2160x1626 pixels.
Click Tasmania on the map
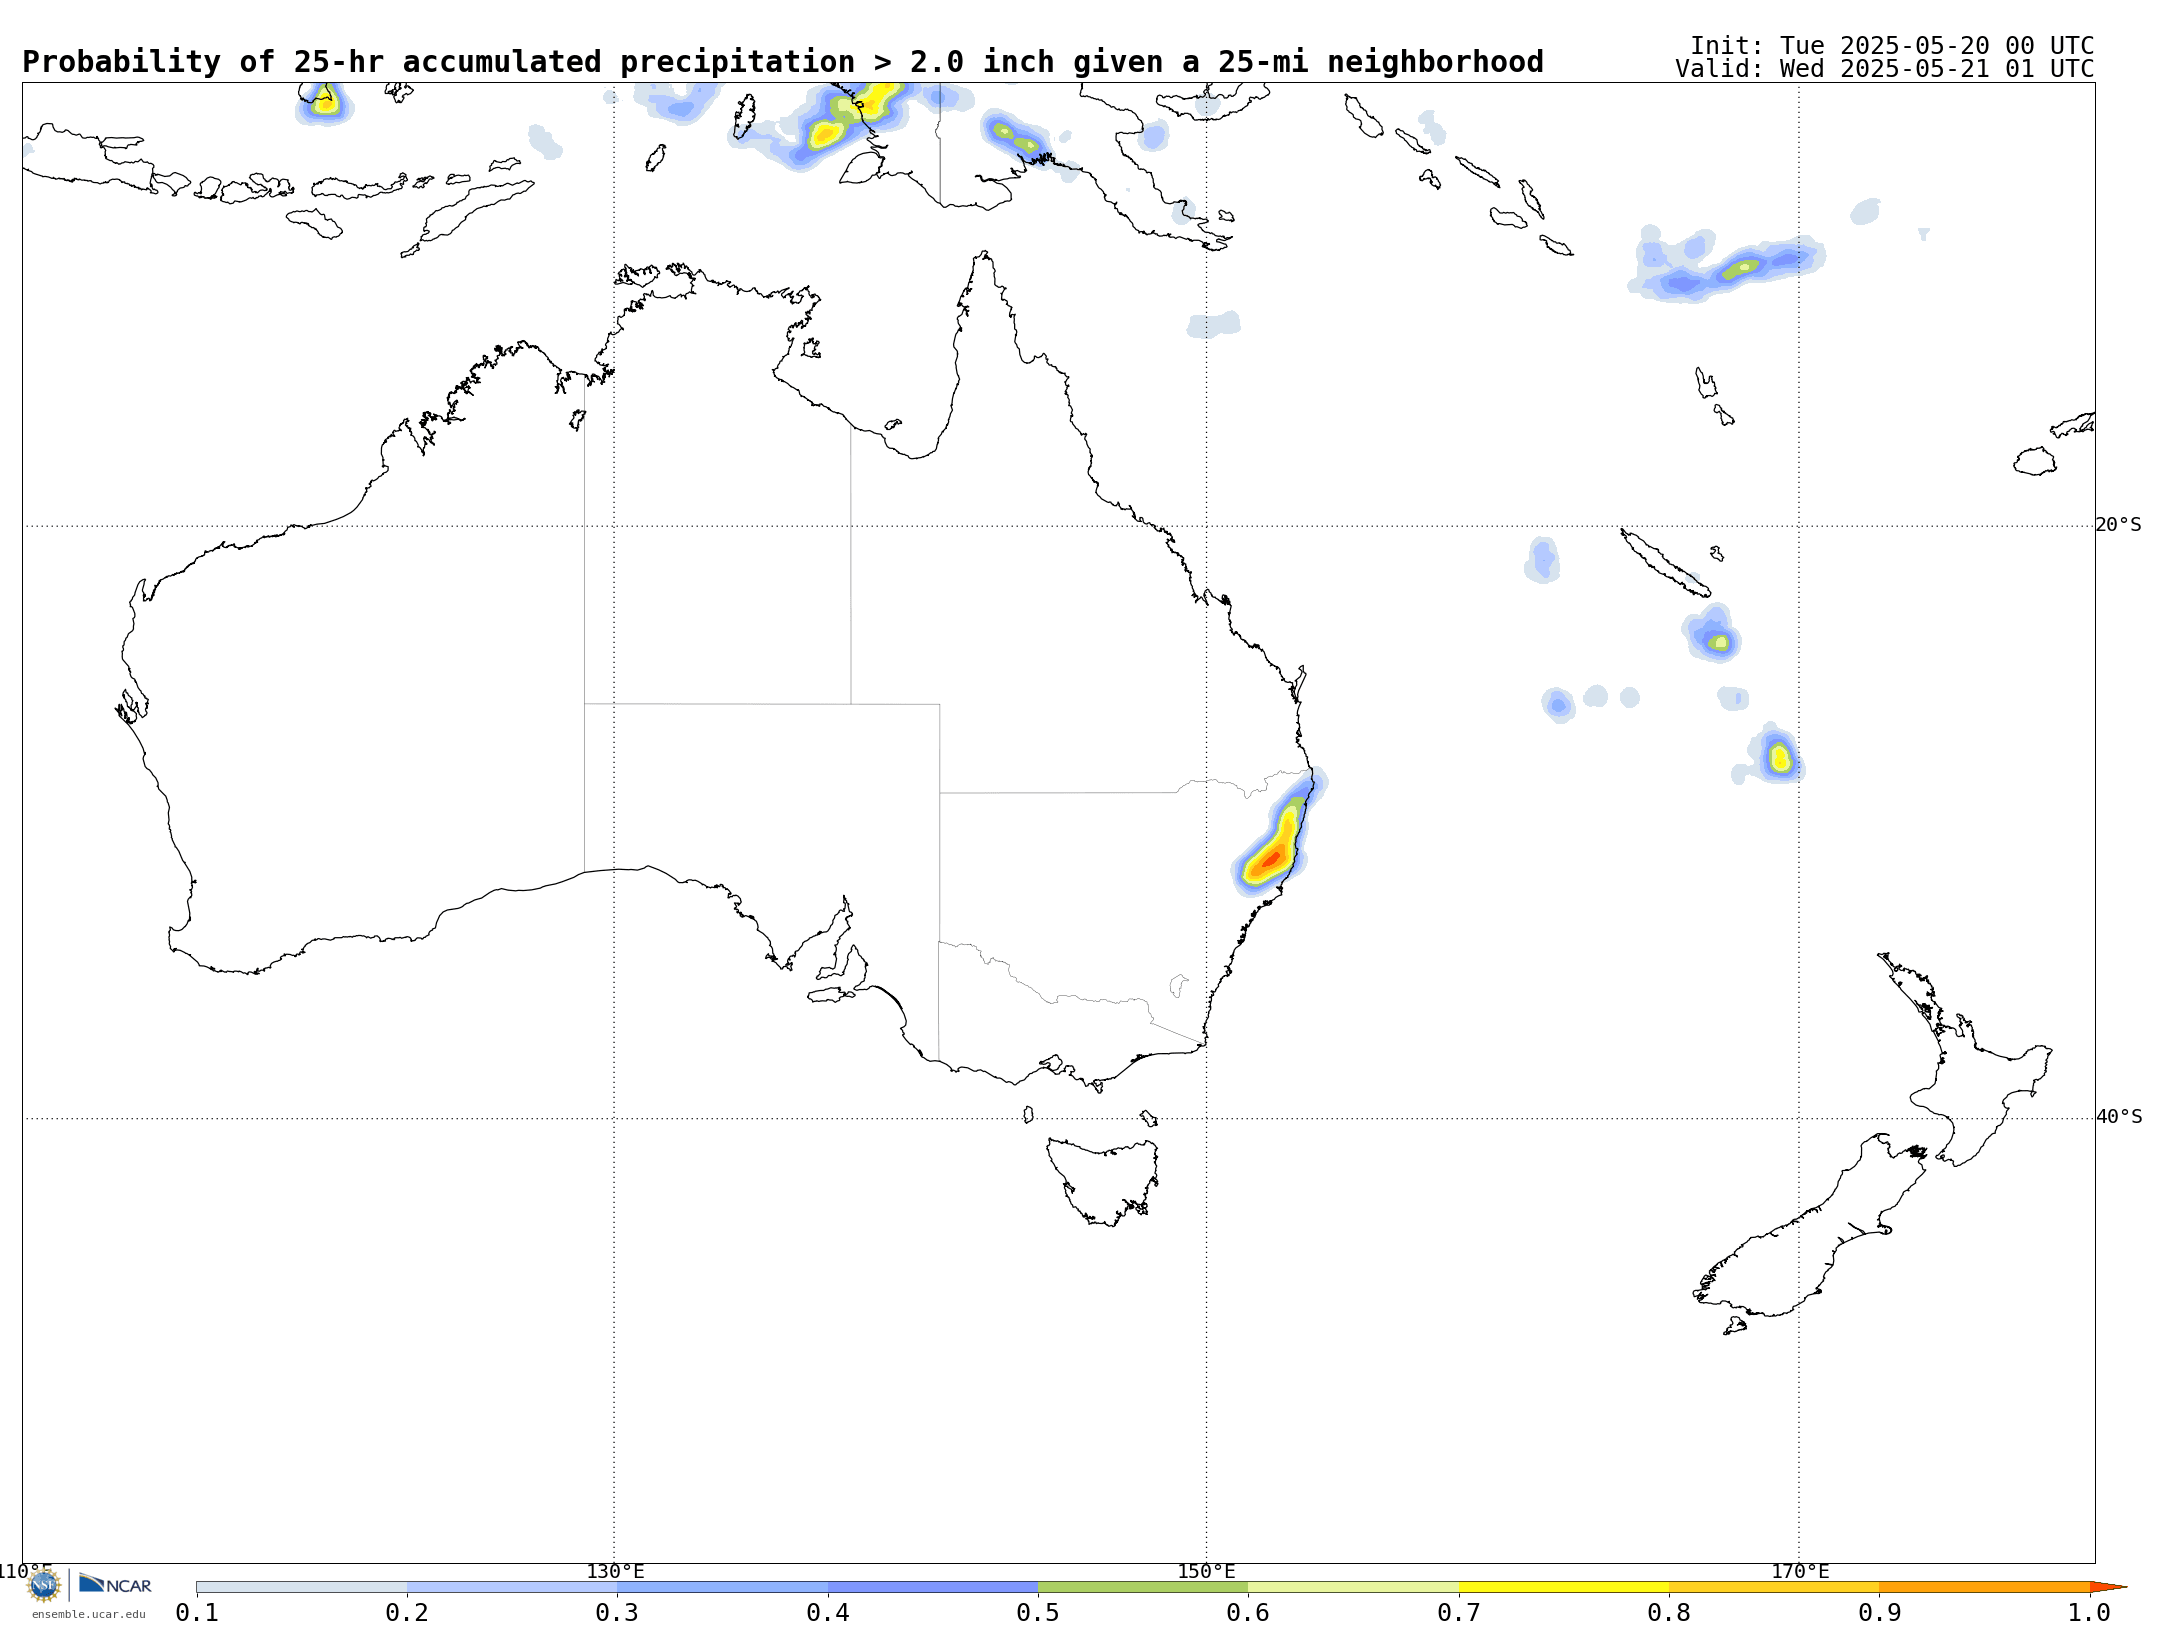(1104, 1181)
